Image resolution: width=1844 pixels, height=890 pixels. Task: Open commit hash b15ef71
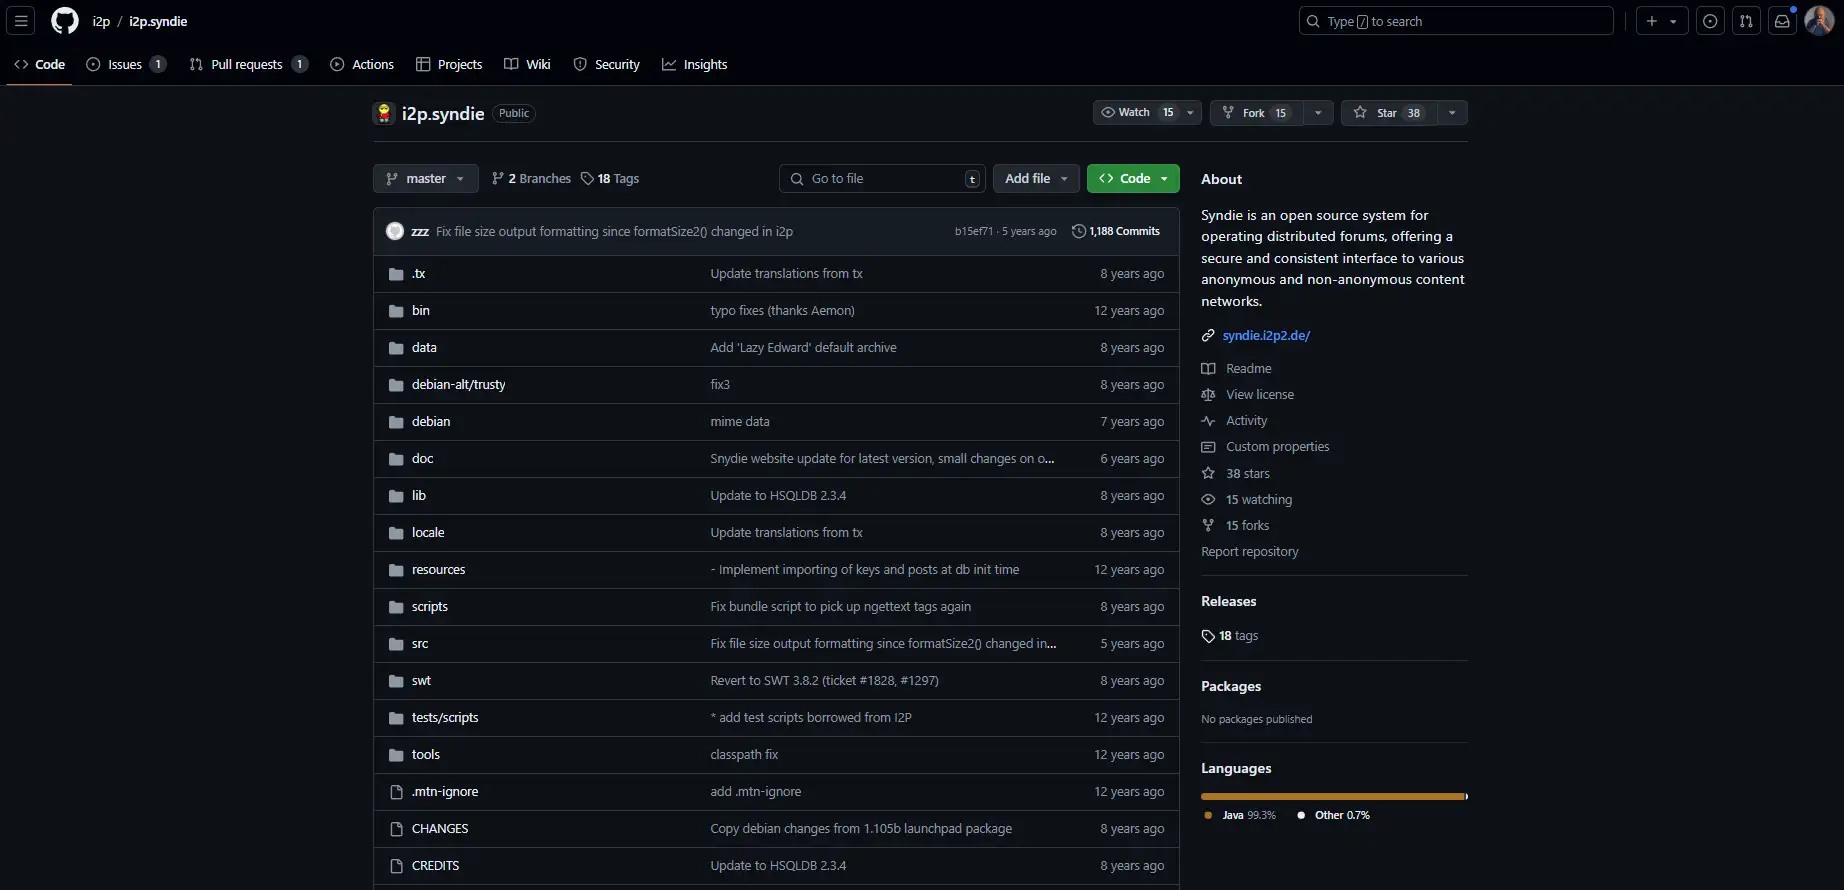click(x=973, y=231)
